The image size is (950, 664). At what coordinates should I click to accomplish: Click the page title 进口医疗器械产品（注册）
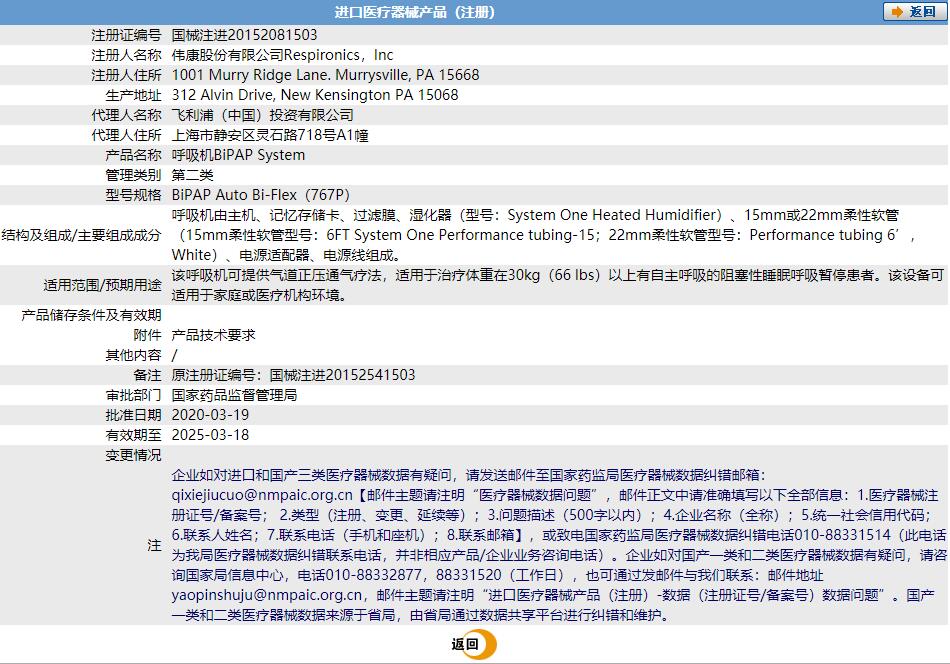pos(415,12)
